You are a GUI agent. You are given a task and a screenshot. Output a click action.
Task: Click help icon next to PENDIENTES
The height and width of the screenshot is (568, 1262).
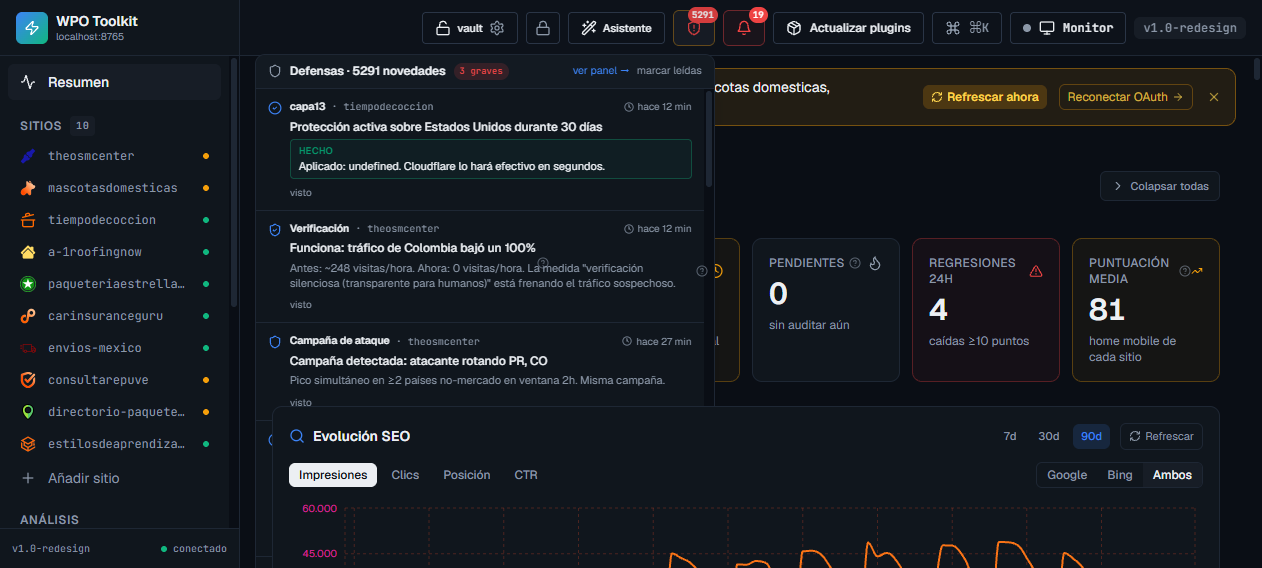click(855, 263)
